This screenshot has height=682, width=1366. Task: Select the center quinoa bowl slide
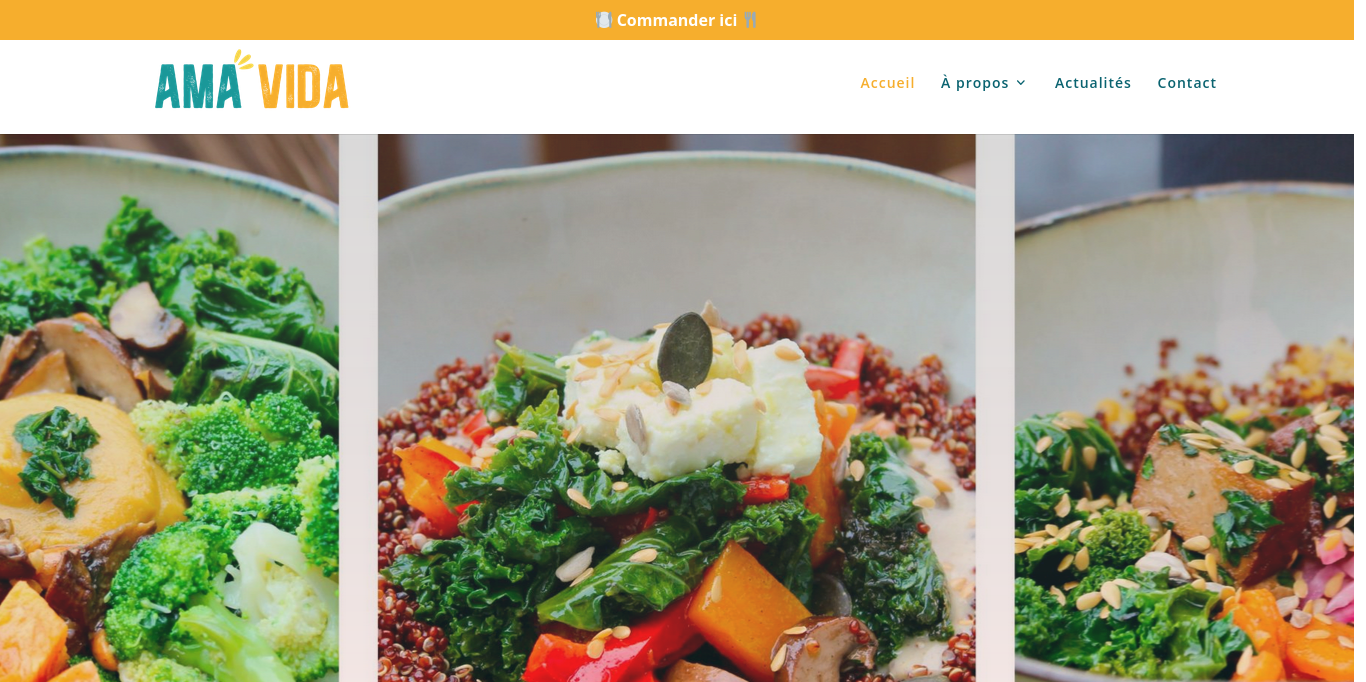(x=676, y=408)
